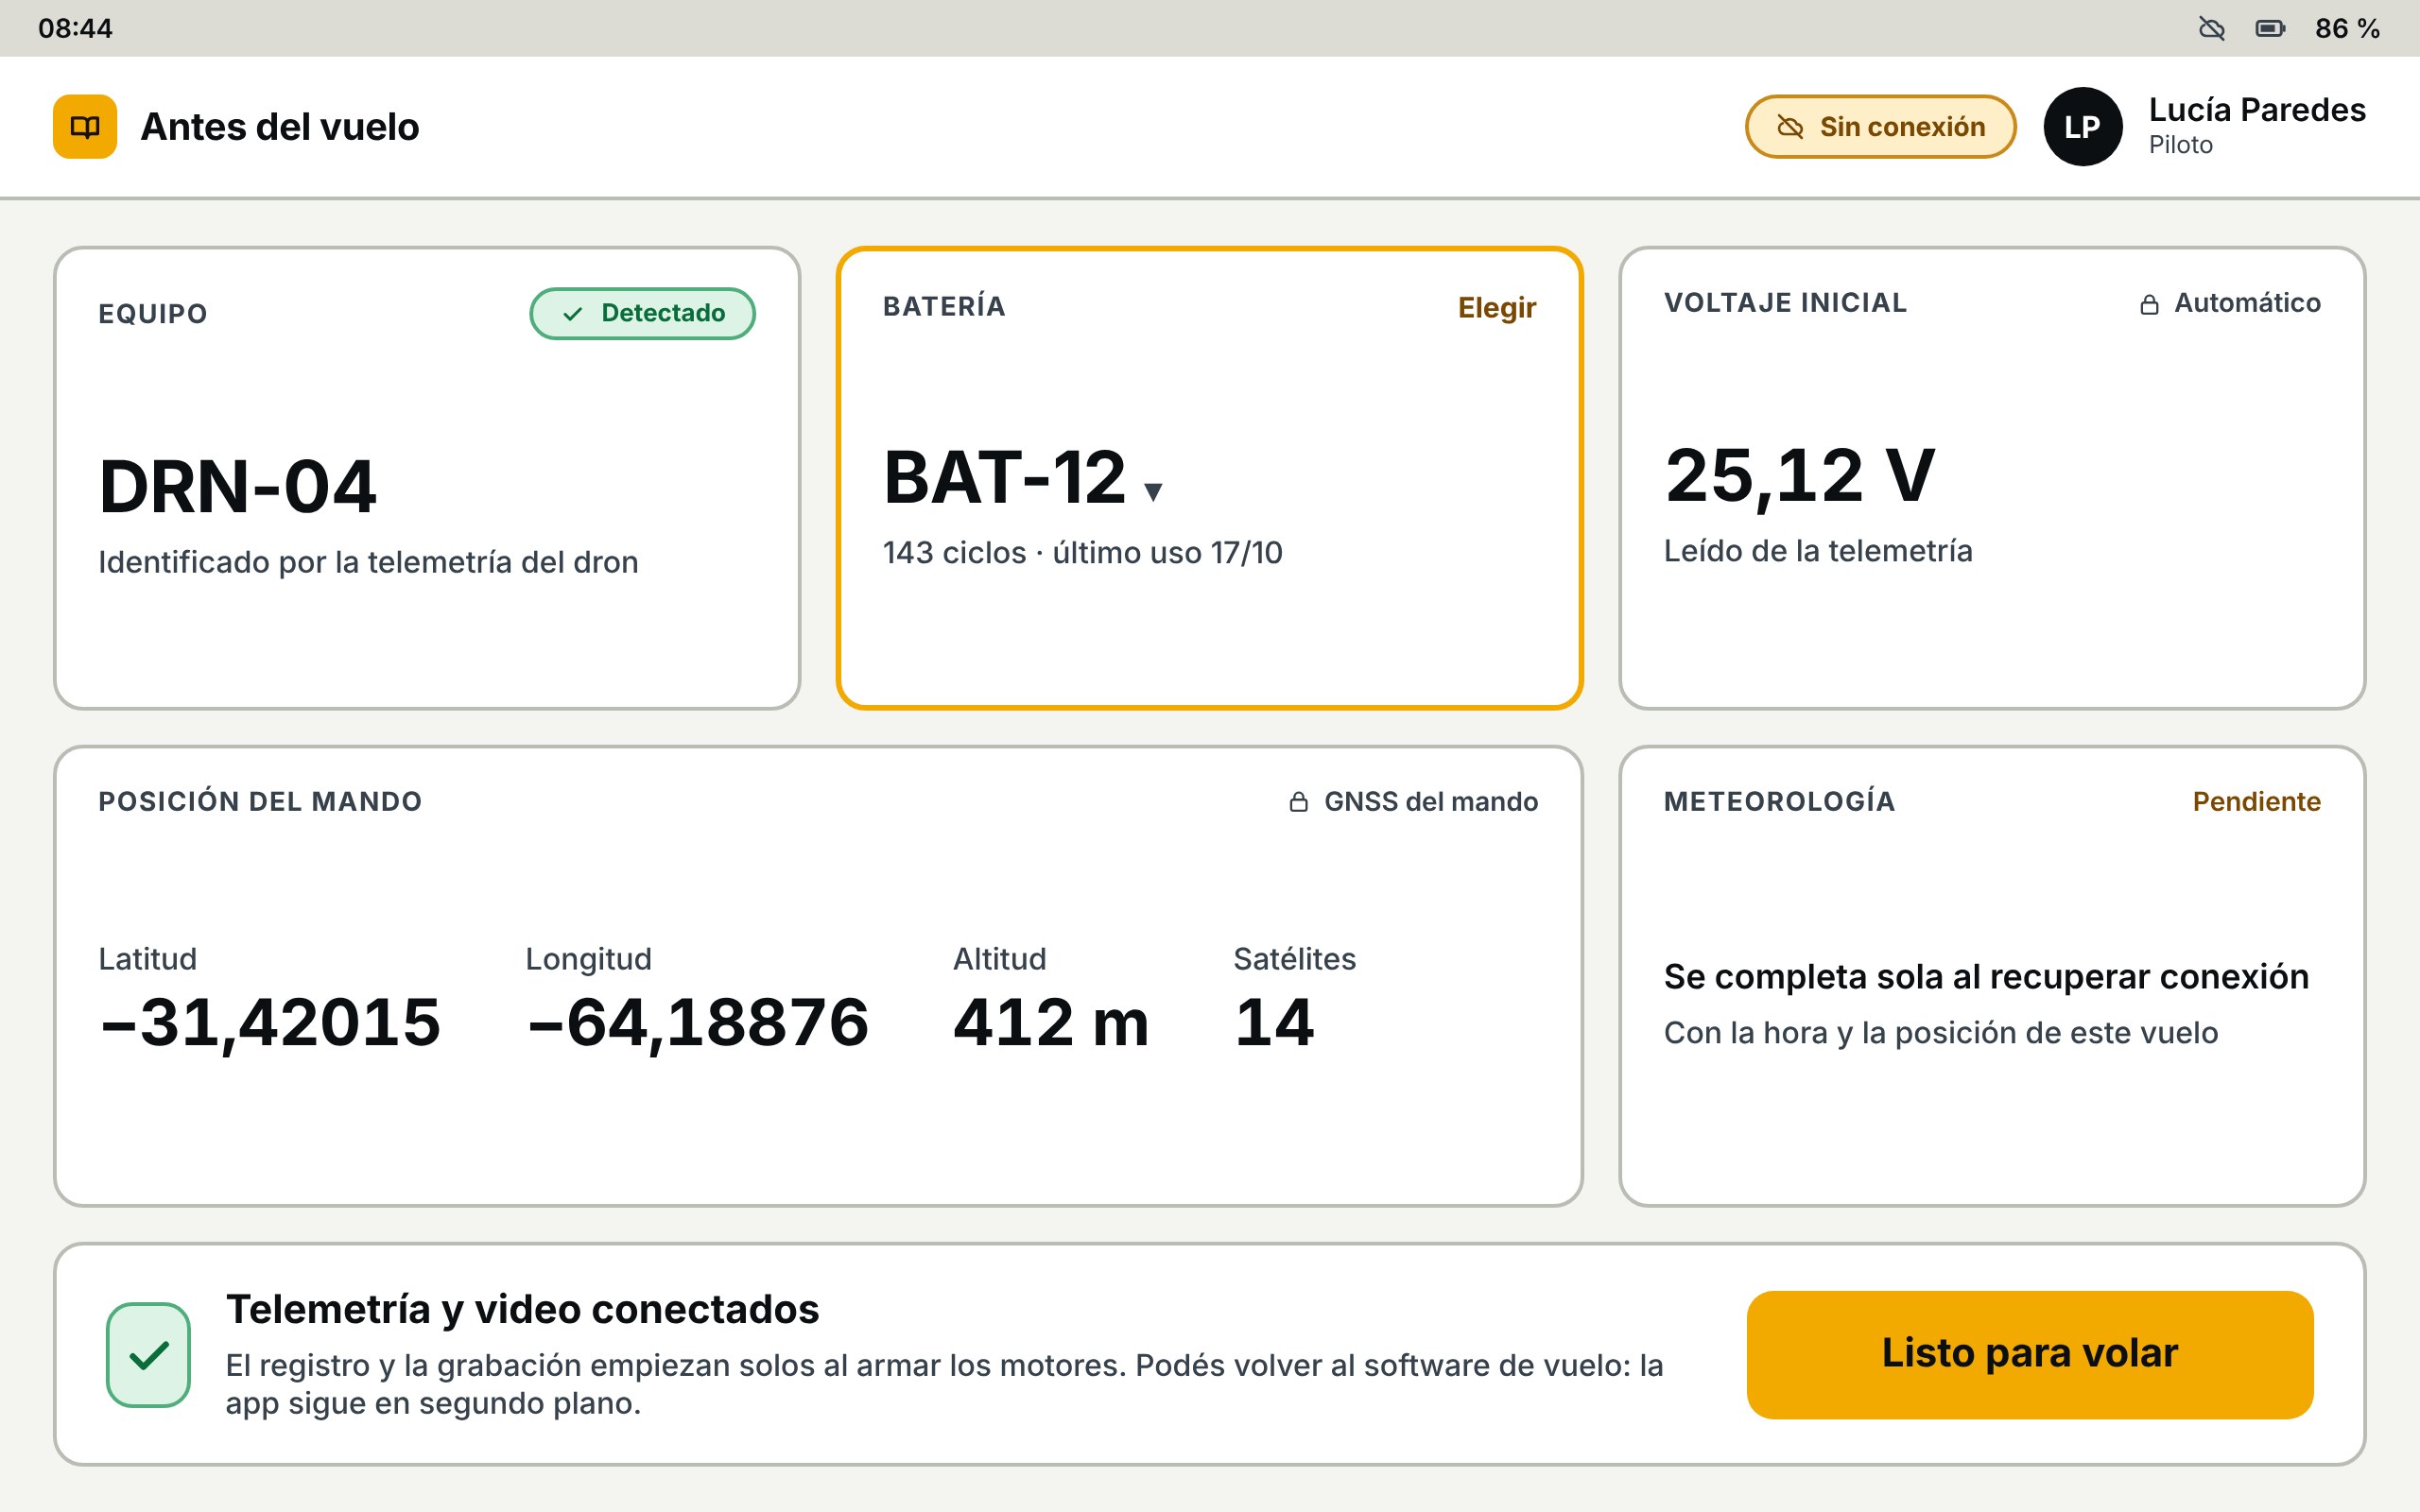Tap the cloud-off icon in status bar
The height and width of the screenshot is (1512, 2420).
(x=2212, y=28)
